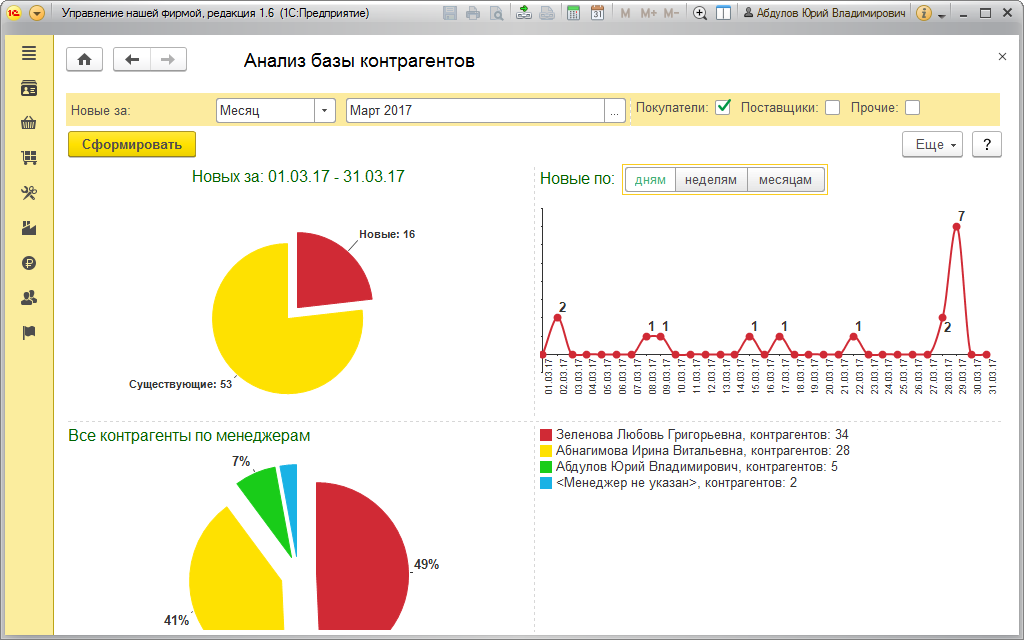The image size is (1024, 640).
Task: Open the factory production section
Action: (28, 228)
